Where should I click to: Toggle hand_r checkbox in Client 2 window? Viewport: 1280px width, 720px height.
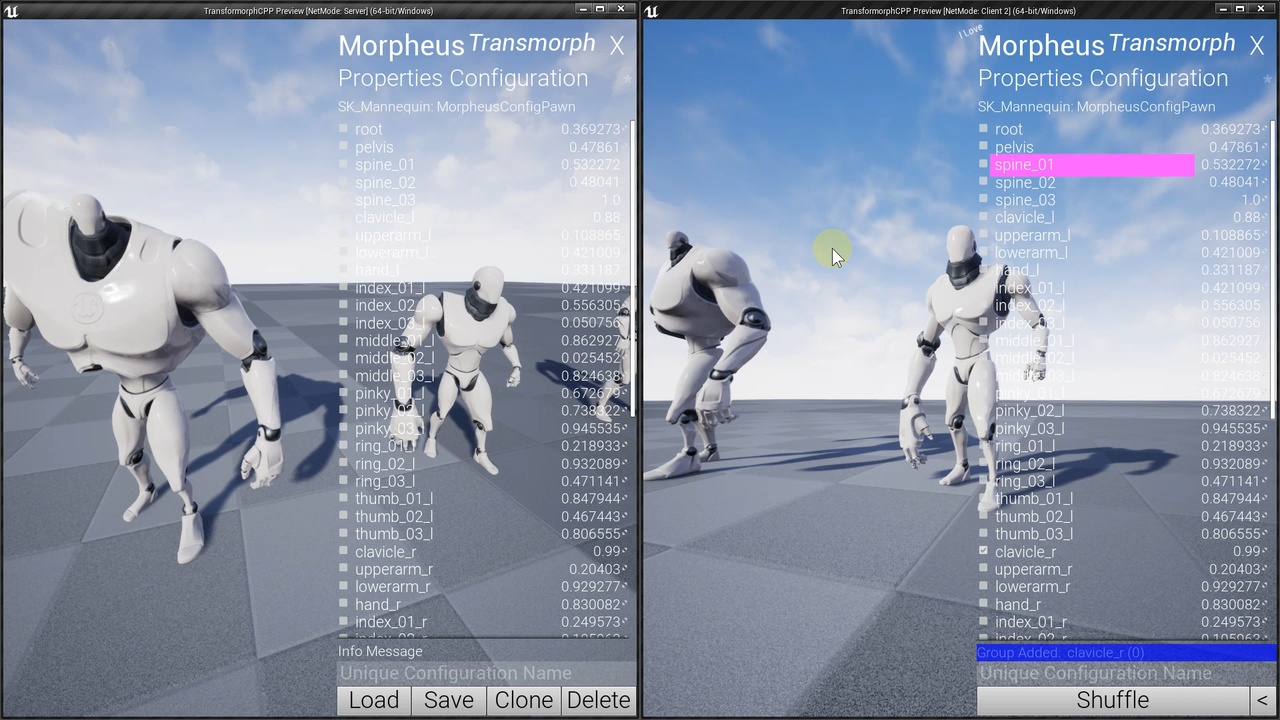point(983,605)
